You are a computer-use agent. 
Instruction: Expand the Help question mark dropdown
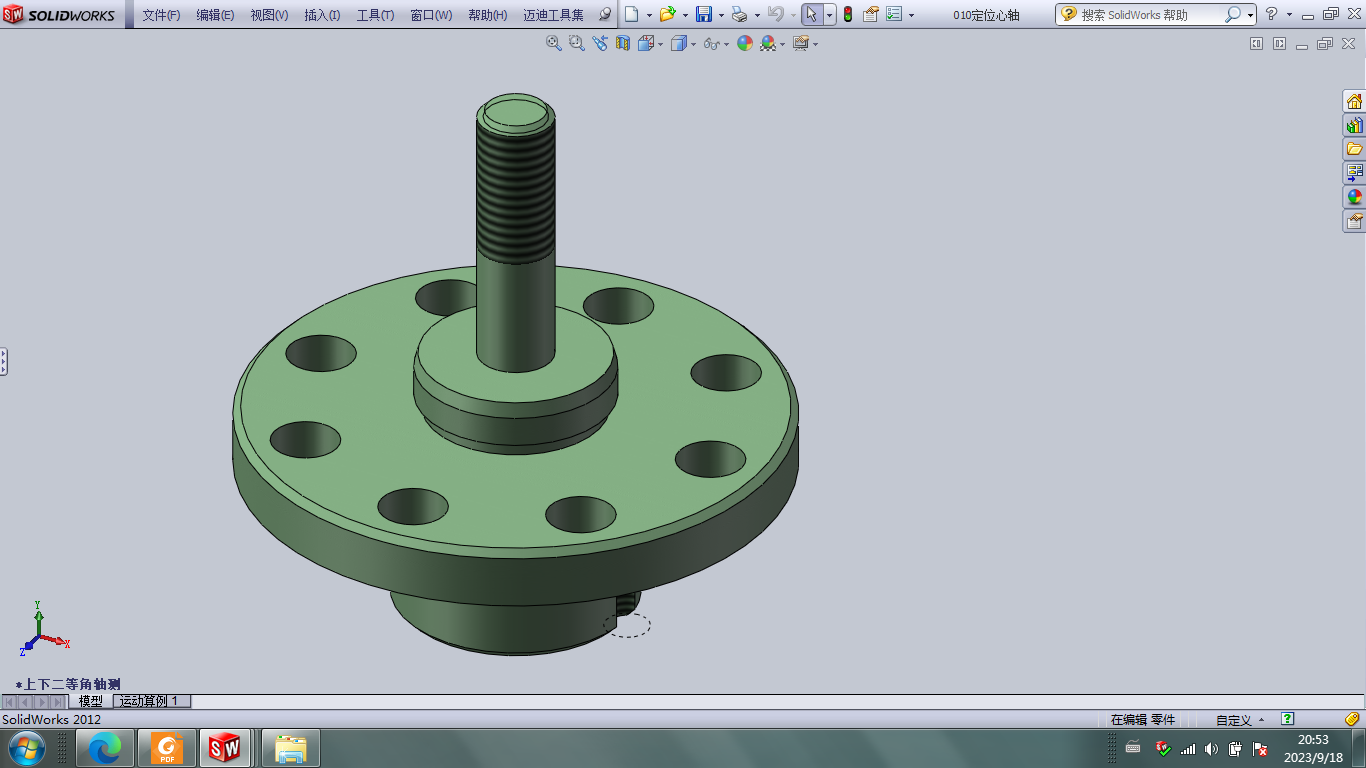[x=1289, y=15]
